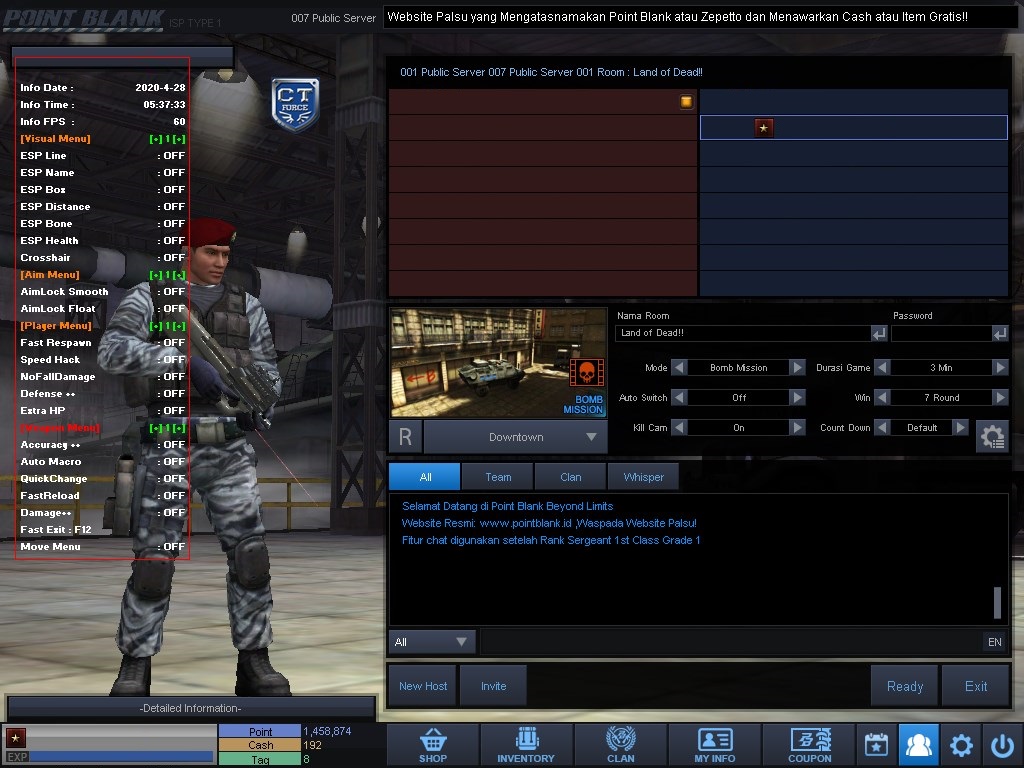The image size is (1024, 768).
Task: Click the Tag balance label
Action: tap(260, 760)
